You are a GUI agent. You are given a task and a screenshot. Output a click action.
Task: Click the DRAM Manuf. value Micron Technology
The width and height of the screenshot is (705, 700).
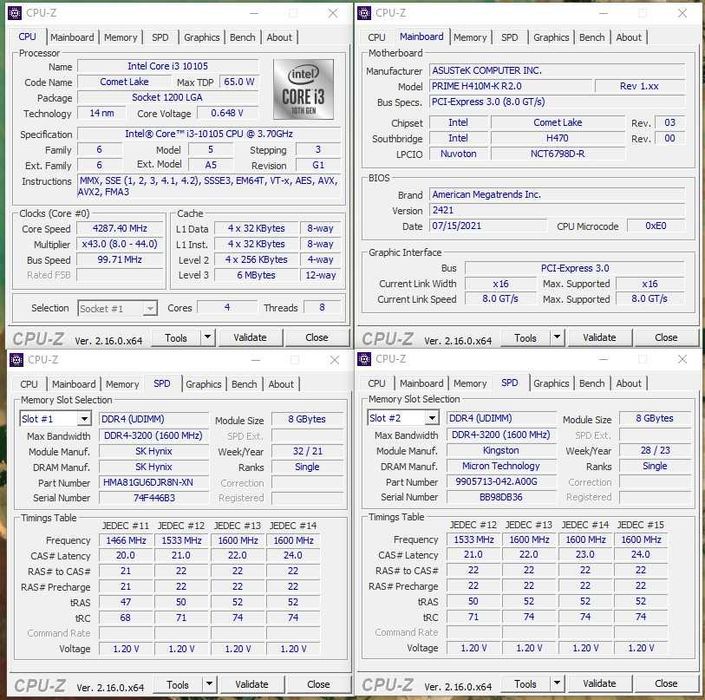tap(501, 466)
